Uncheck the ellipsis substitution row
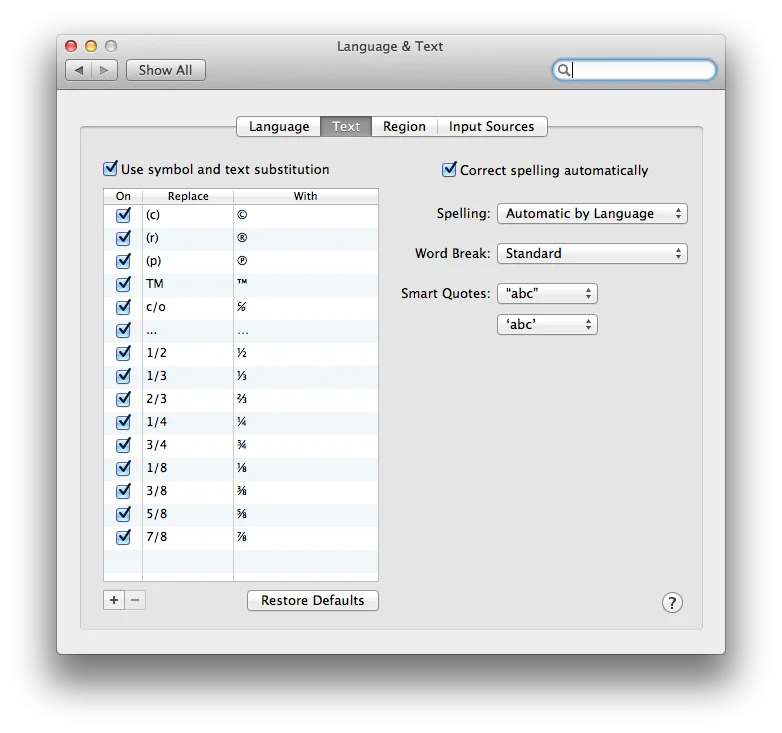Image resolution: width=782 pixels, height=733 pixels. (x=123, y=330)
